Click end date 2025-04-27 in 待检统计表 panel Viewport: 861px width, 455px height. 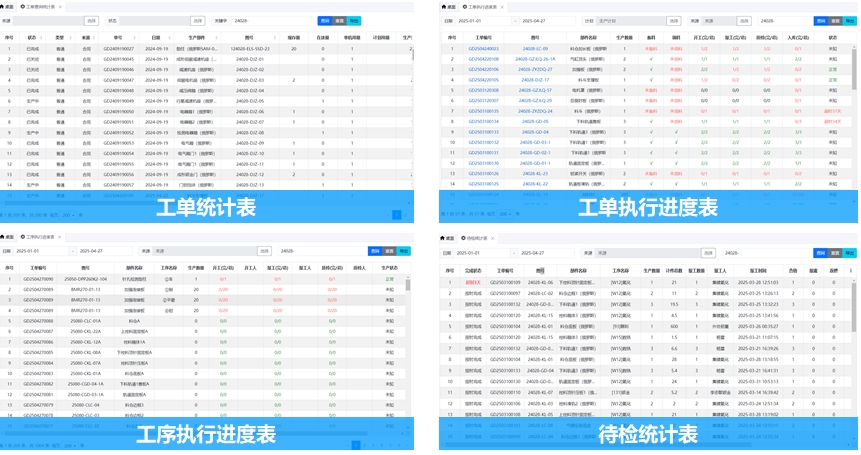coord(546,253)
